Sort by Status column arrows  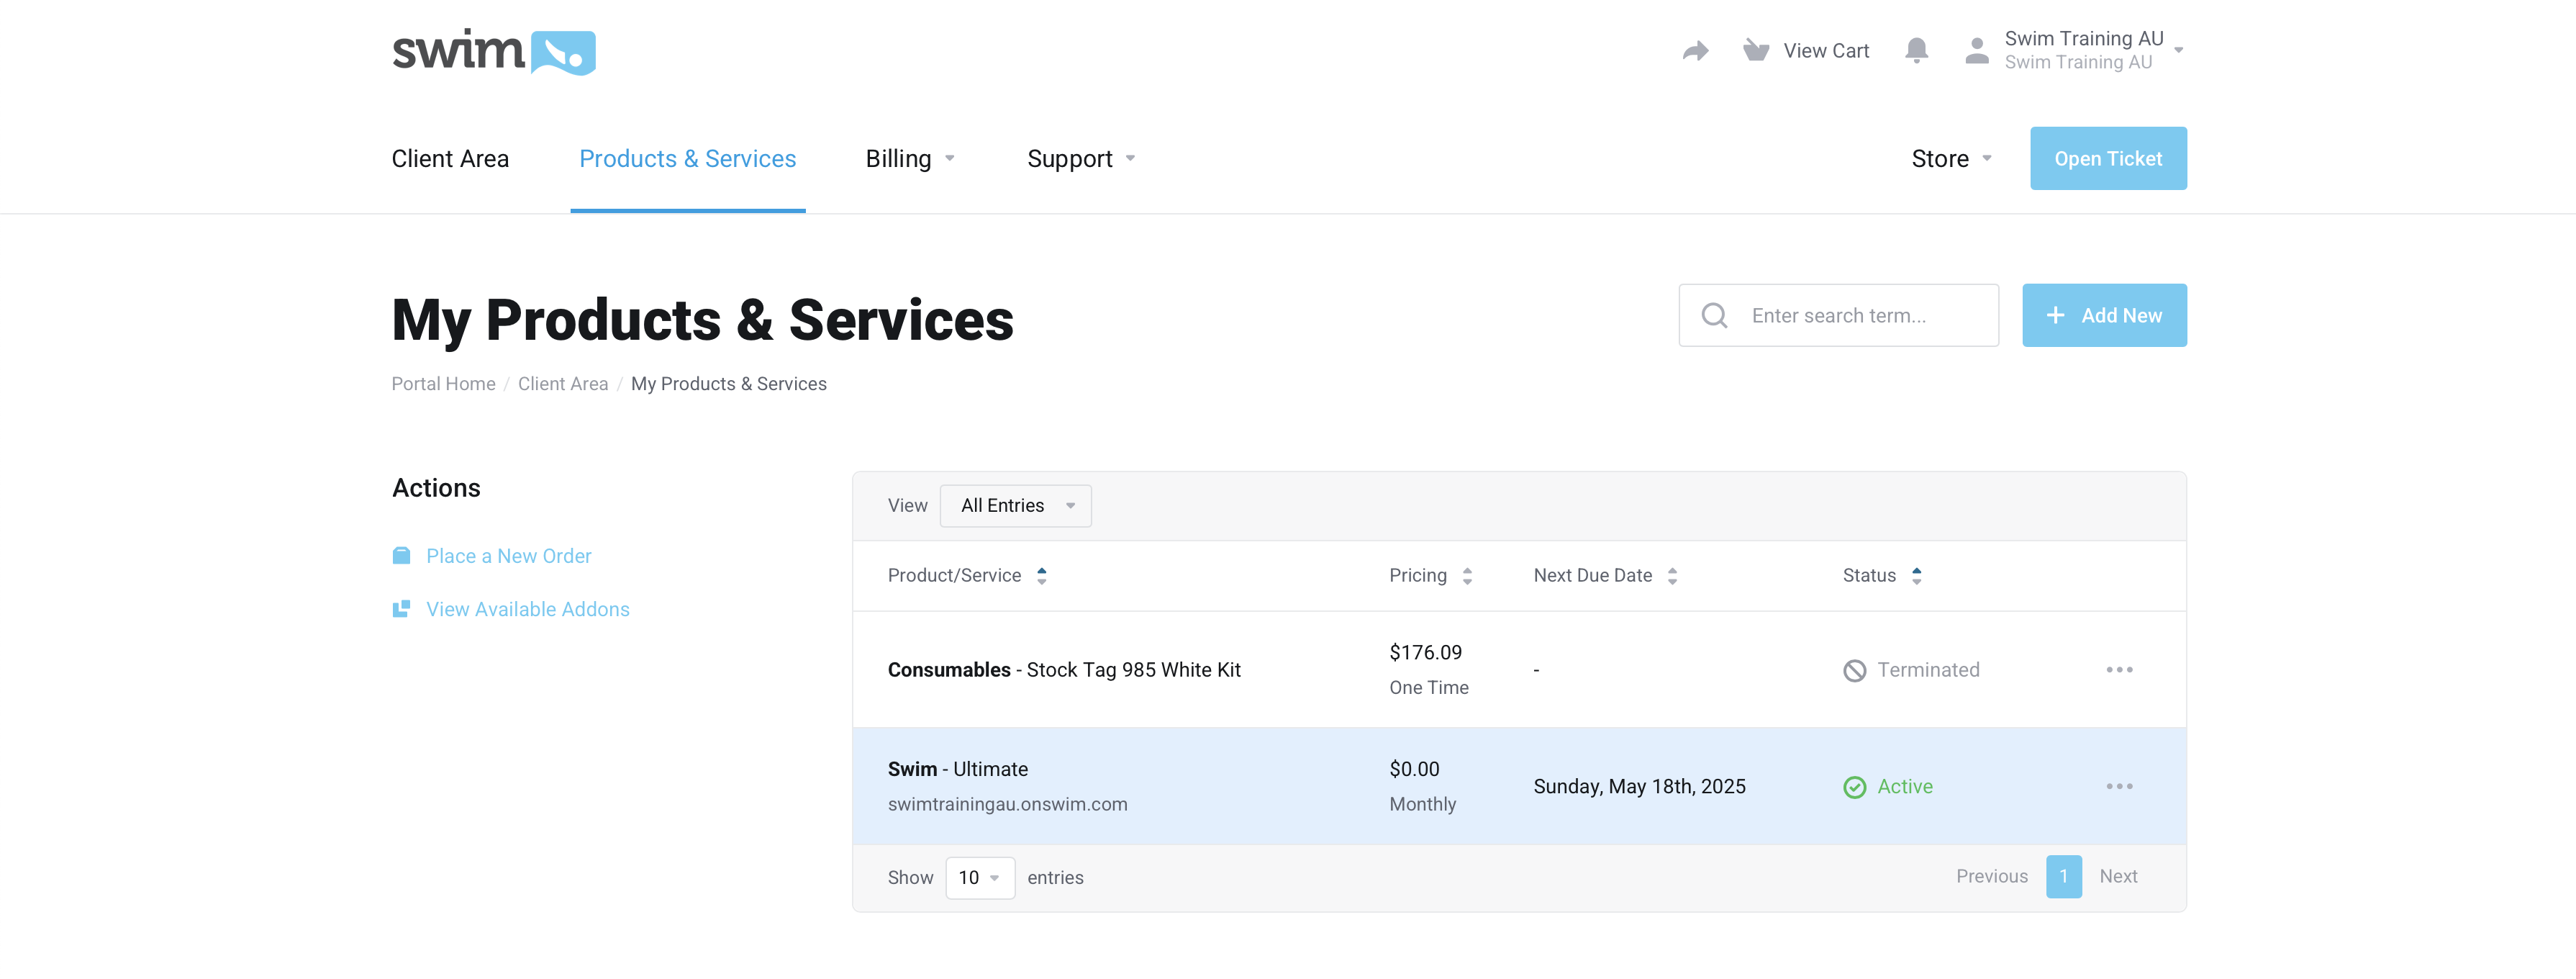(1916, 576)
